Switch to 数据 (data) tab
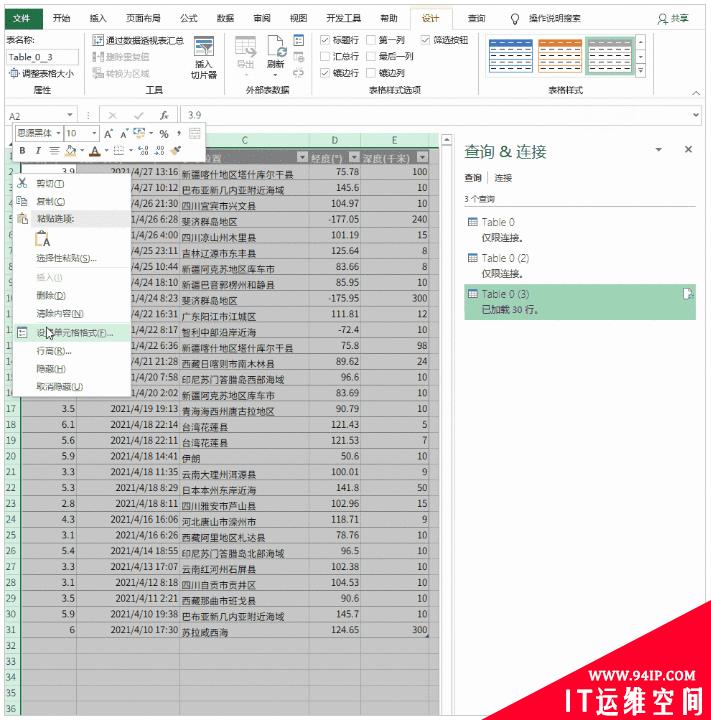The width and height of the screenshot is (711, 720). 225,19
